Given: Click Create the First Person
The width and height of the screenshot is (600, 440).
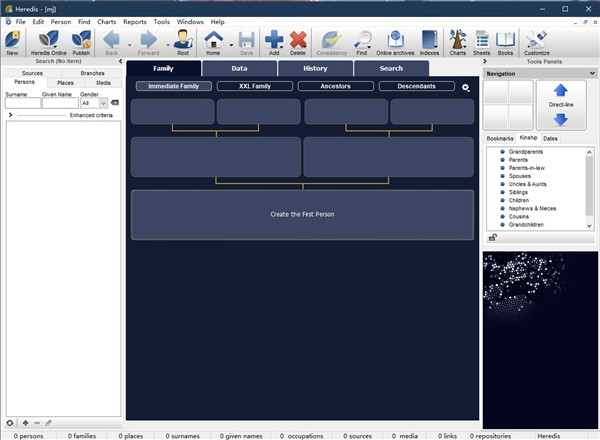Looking at the screenshot, I should click(302, 215).
